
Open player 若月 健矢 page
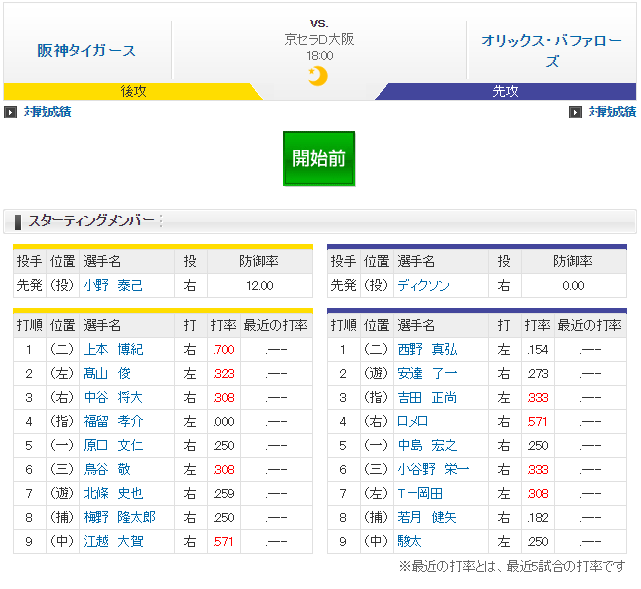427,517
